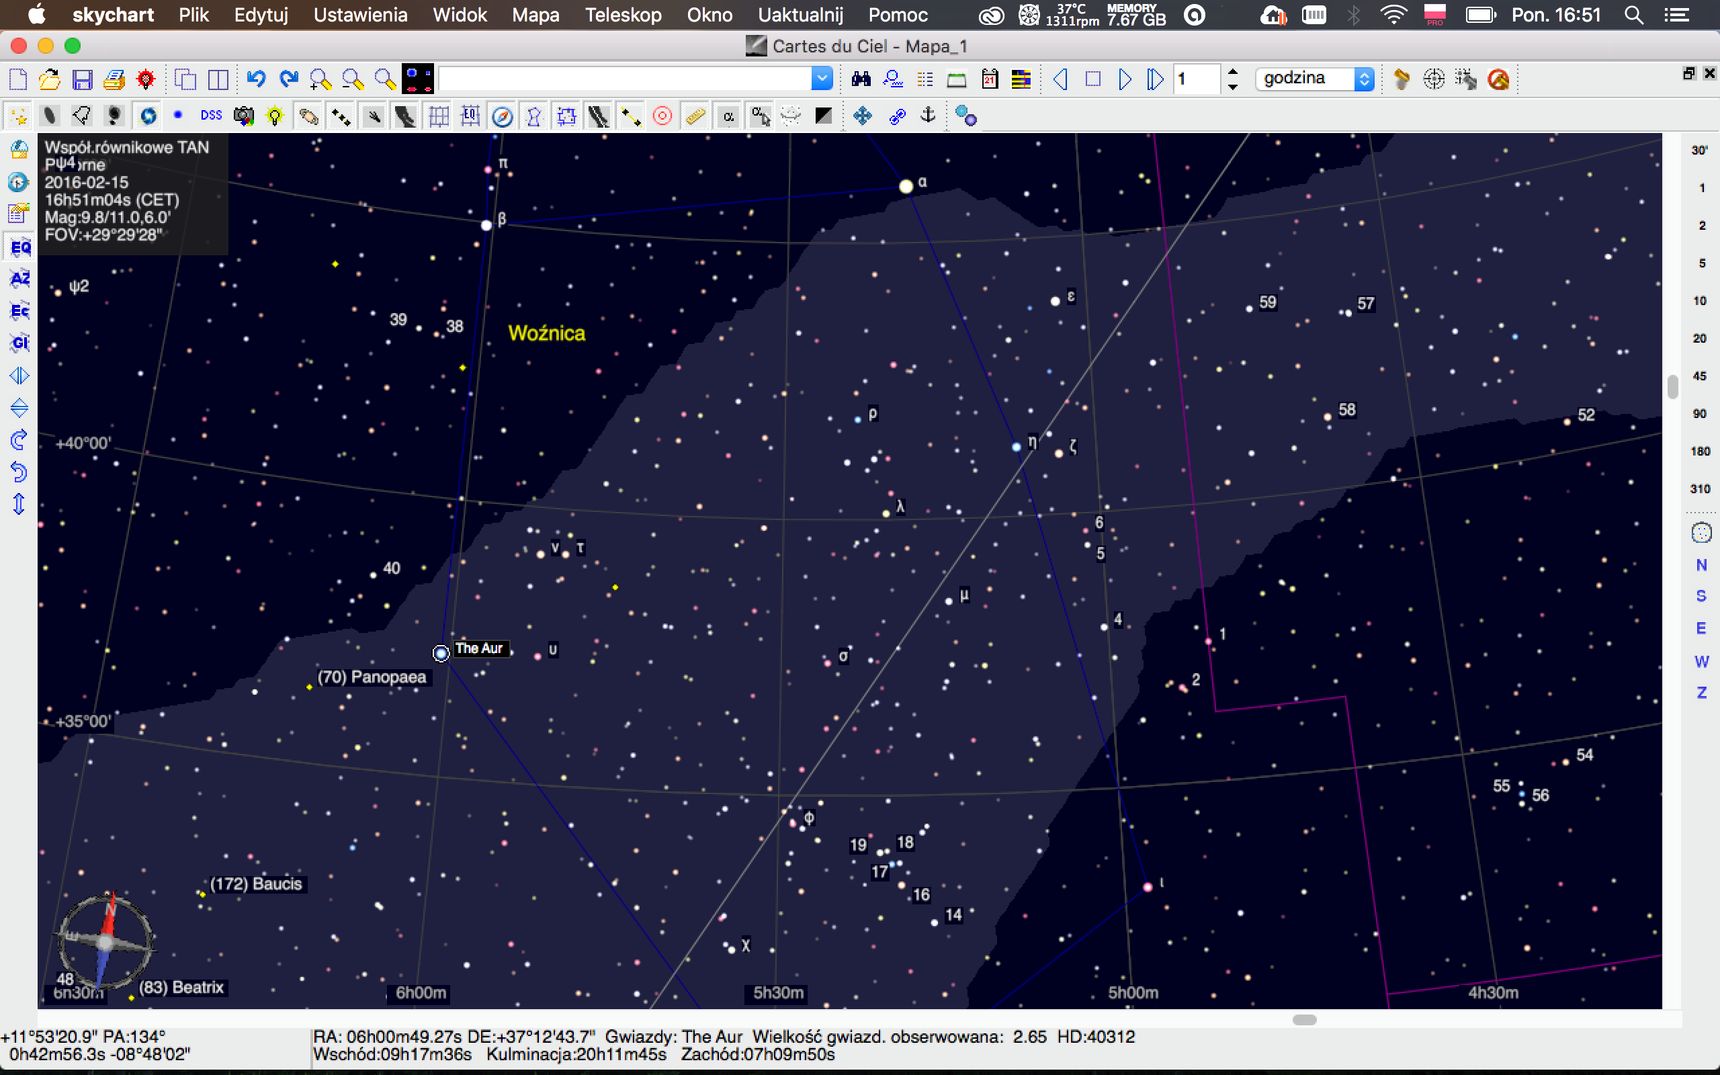Image resolution: width=1720 pixels, height=1075 pixels.
Task: Toggle black and white sky inversion icon
Action: coord(823,116)
